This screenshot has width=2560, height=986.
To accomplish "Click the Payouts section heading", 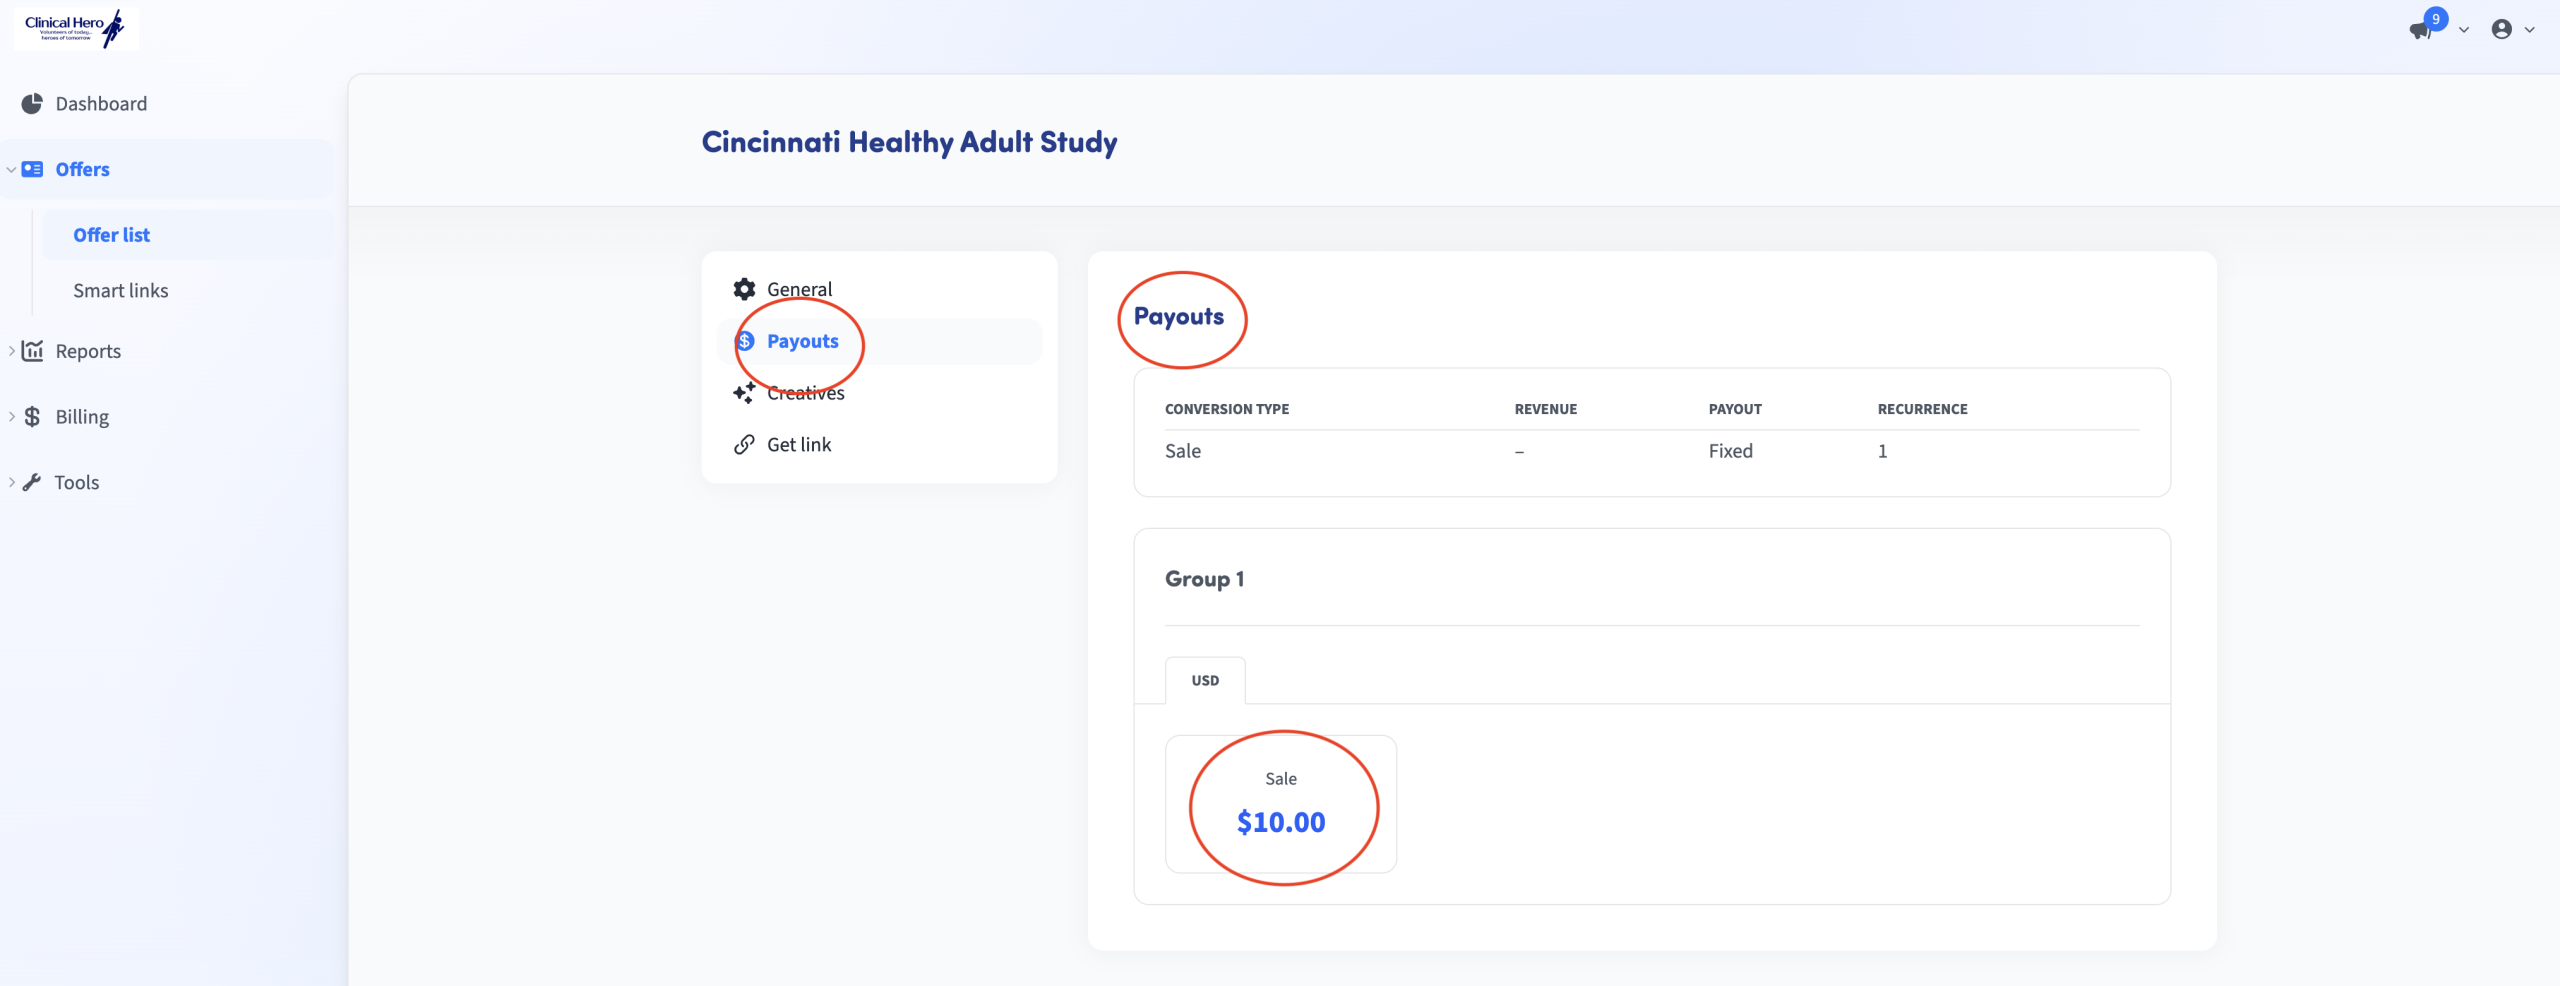I will (x=1179, y=316).
